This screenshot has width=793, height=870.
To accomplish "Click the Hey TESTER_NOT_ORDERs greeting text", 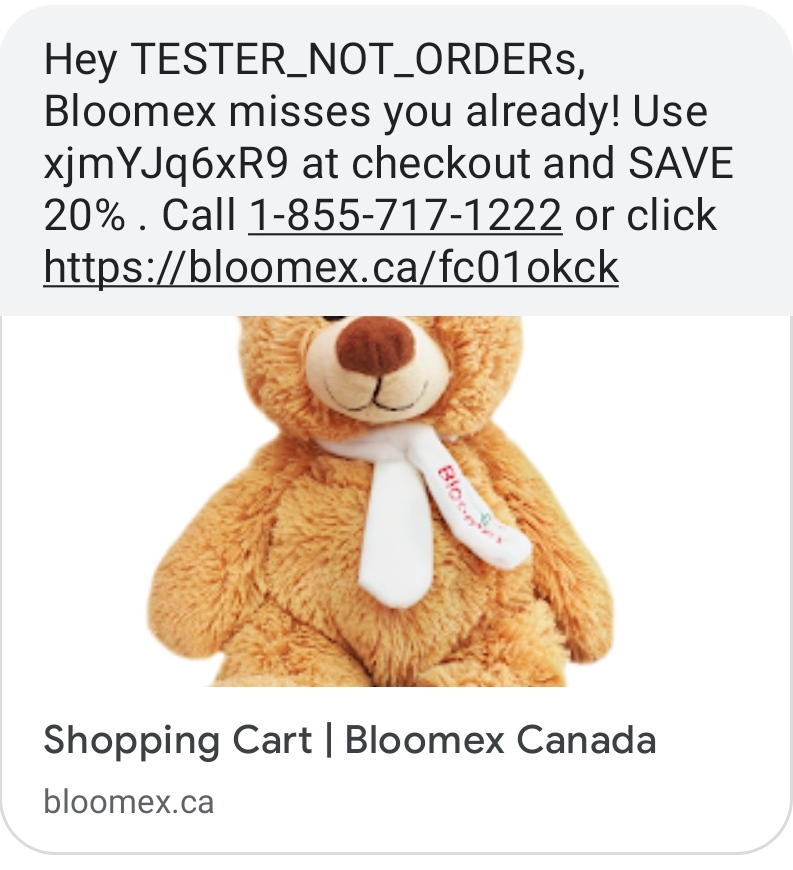I will click(x=314, y=59).
